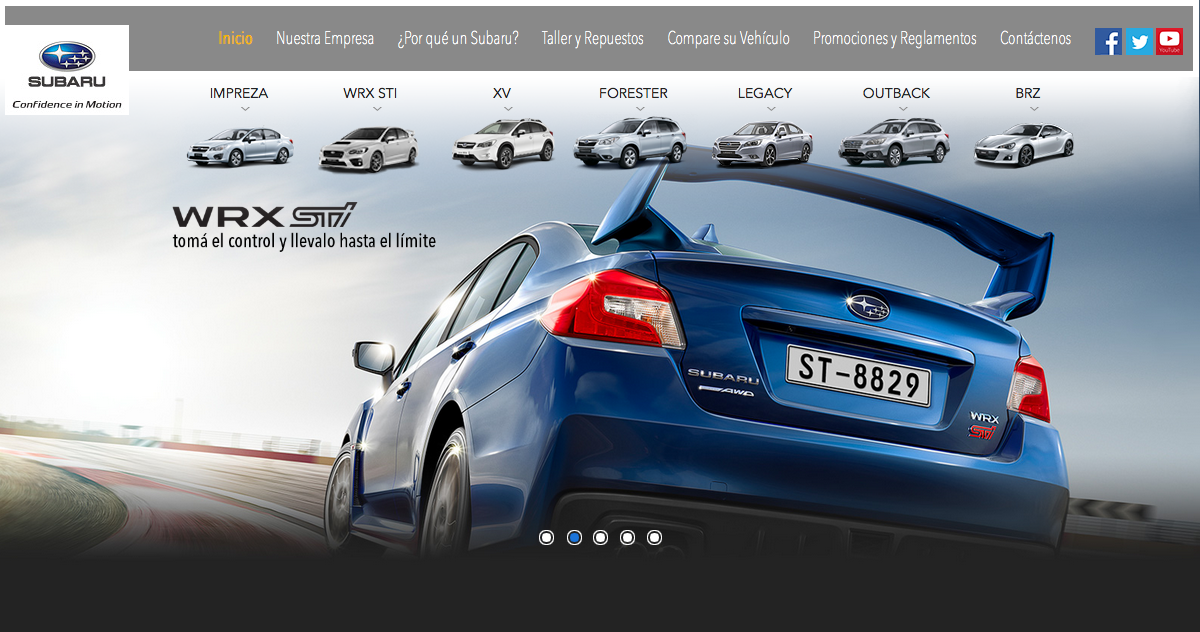The image size is (1200, 632).
Task: Select the fourth carousel slide indicator
Action: click(x=627, y=538)
